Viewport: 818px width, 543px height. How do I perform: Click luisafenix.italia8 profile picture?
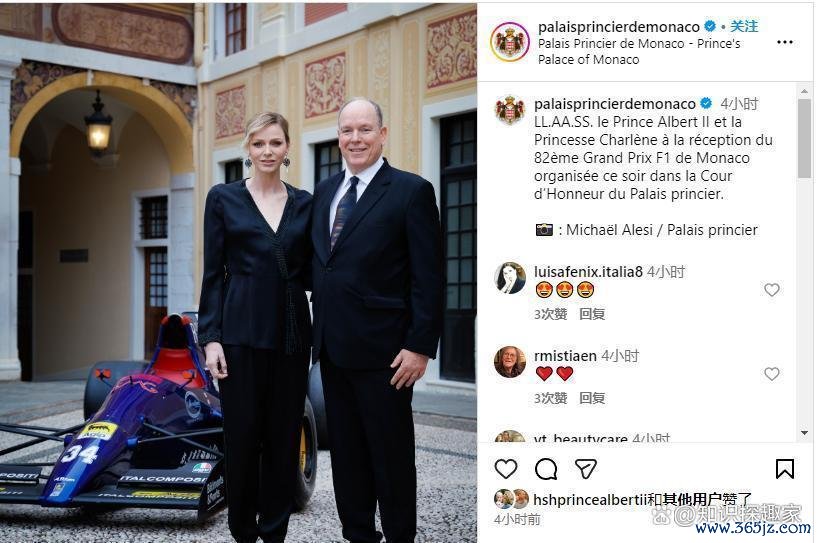click(510, 278)
